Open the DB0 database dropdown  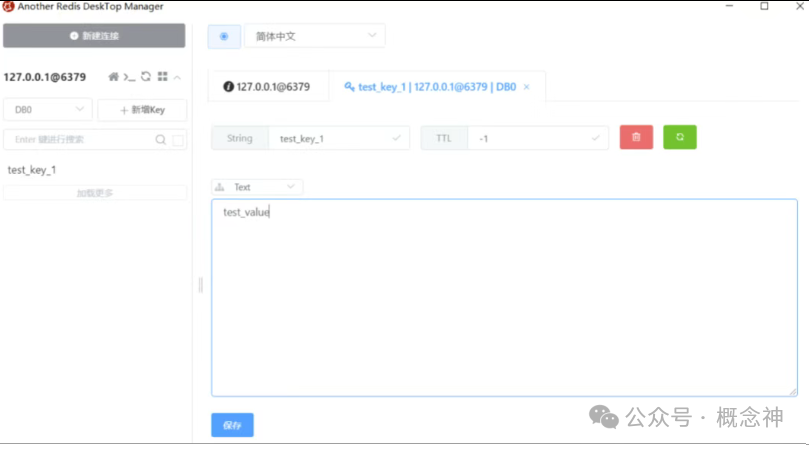pos(48,109)
